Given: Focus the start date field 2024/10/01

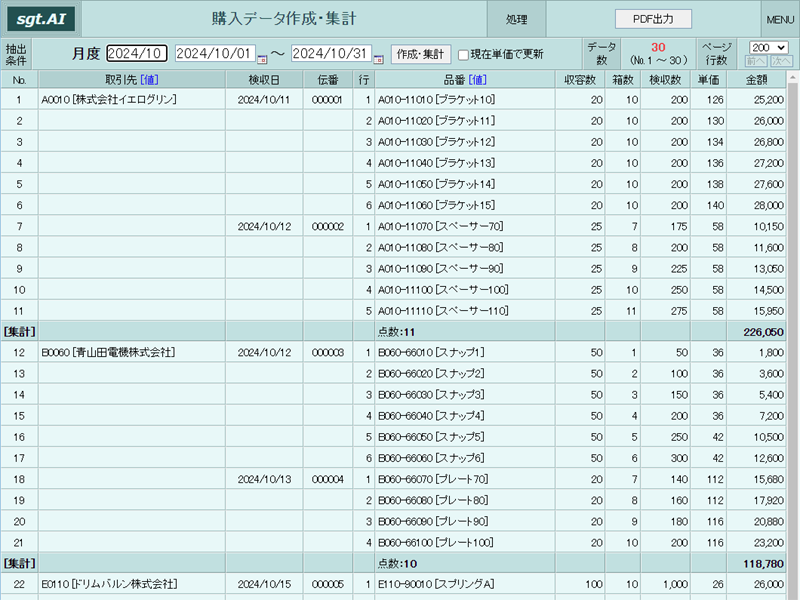Looking at the screenshot, I should point(215,53).
